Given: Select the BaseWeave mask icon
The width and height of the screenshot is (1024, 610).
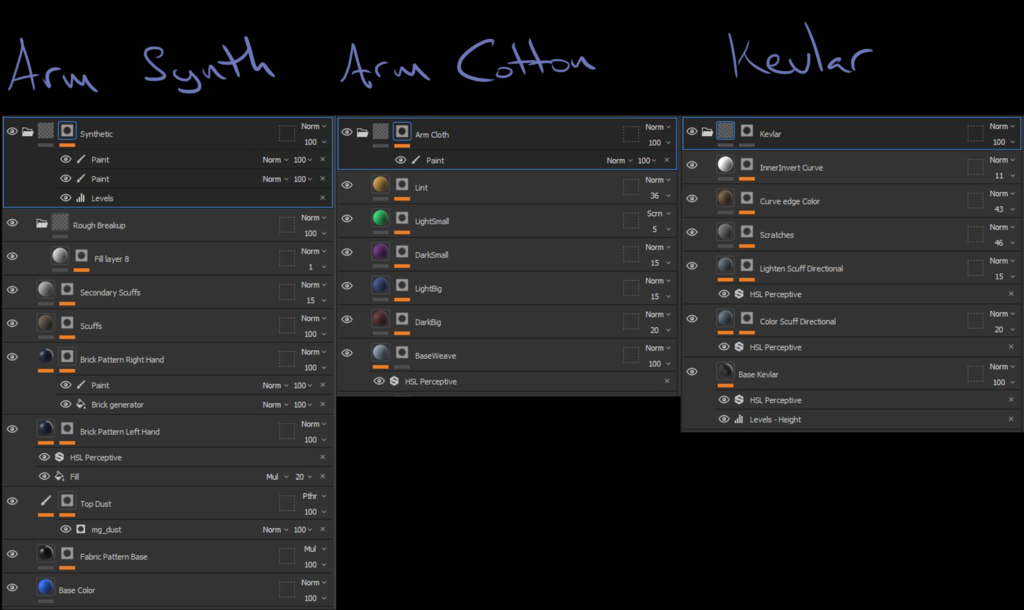Looking at the screenshot, I should pos(402,353).
